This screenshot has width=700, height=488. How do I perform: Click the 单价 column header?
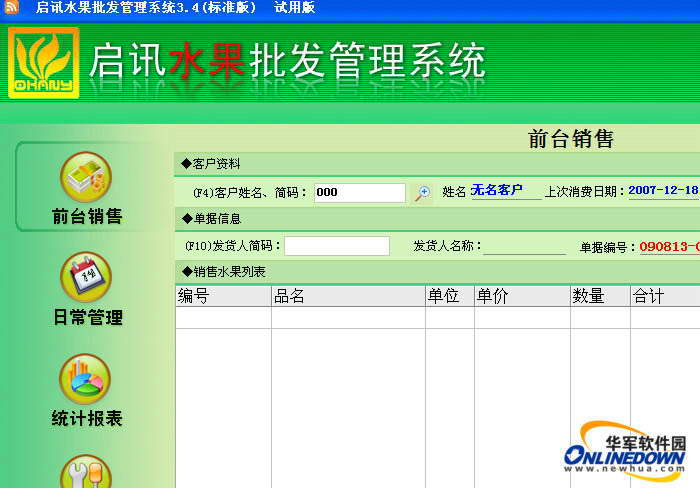click(522, 296)
